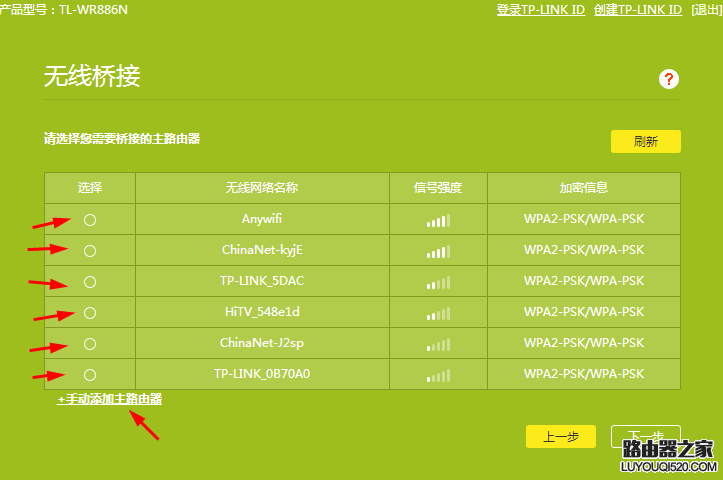Open the red question mark help icon
The width and height of the screenshot is (723, 480).
tap(669, 79)
